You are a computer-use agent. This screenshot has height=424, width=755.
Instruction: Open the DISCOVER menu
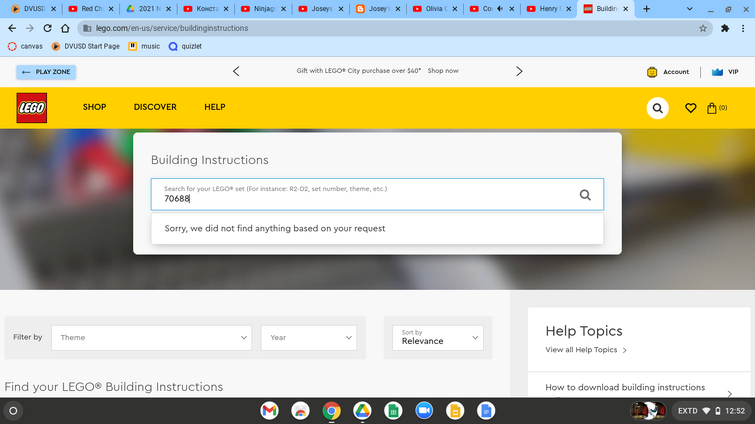(x=155, y=107)
